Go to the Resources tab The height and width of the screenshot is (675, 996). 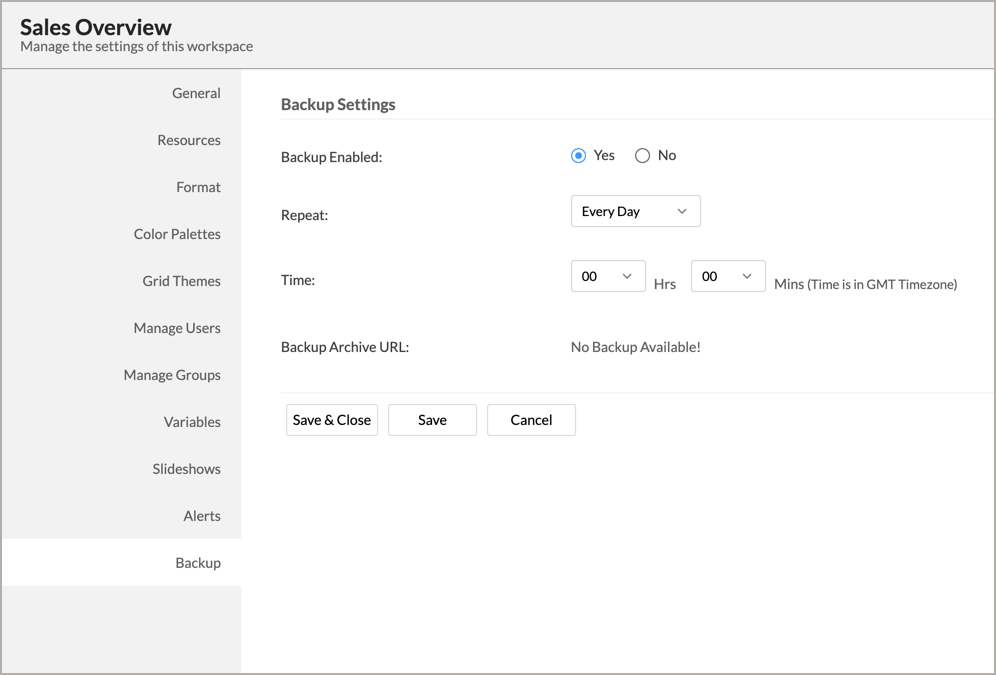tap(189, 140)
